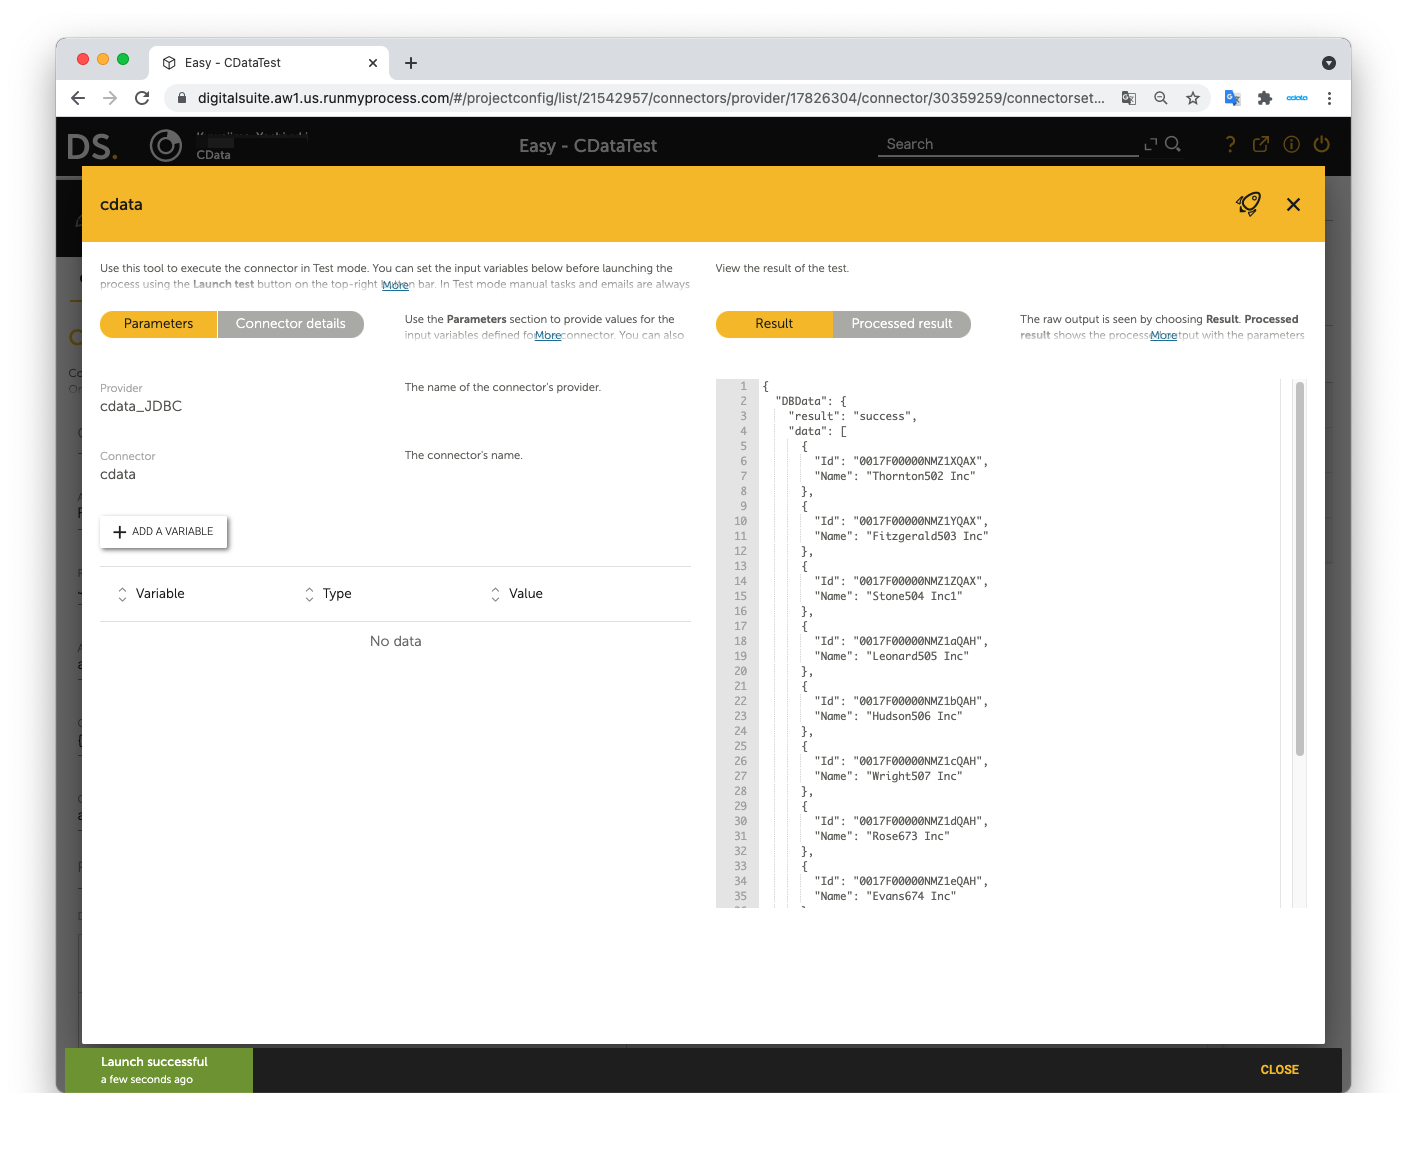Select the Result tab
The width and height of the screenshot is (1407, 1167).
click(774, 324)
